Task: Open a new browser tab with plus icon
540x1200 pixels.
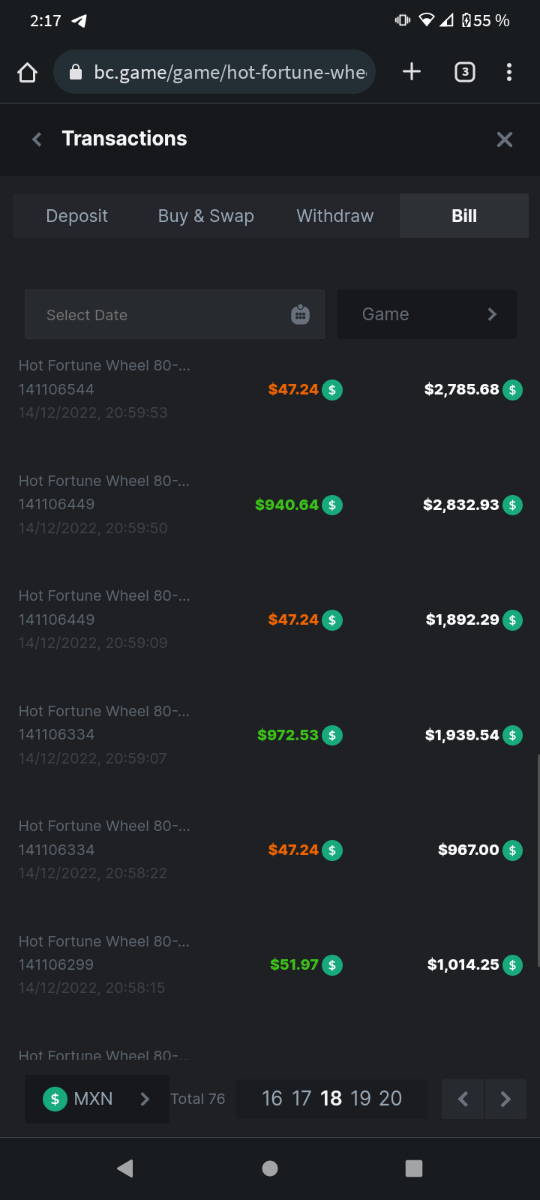Action: [411, 72]
